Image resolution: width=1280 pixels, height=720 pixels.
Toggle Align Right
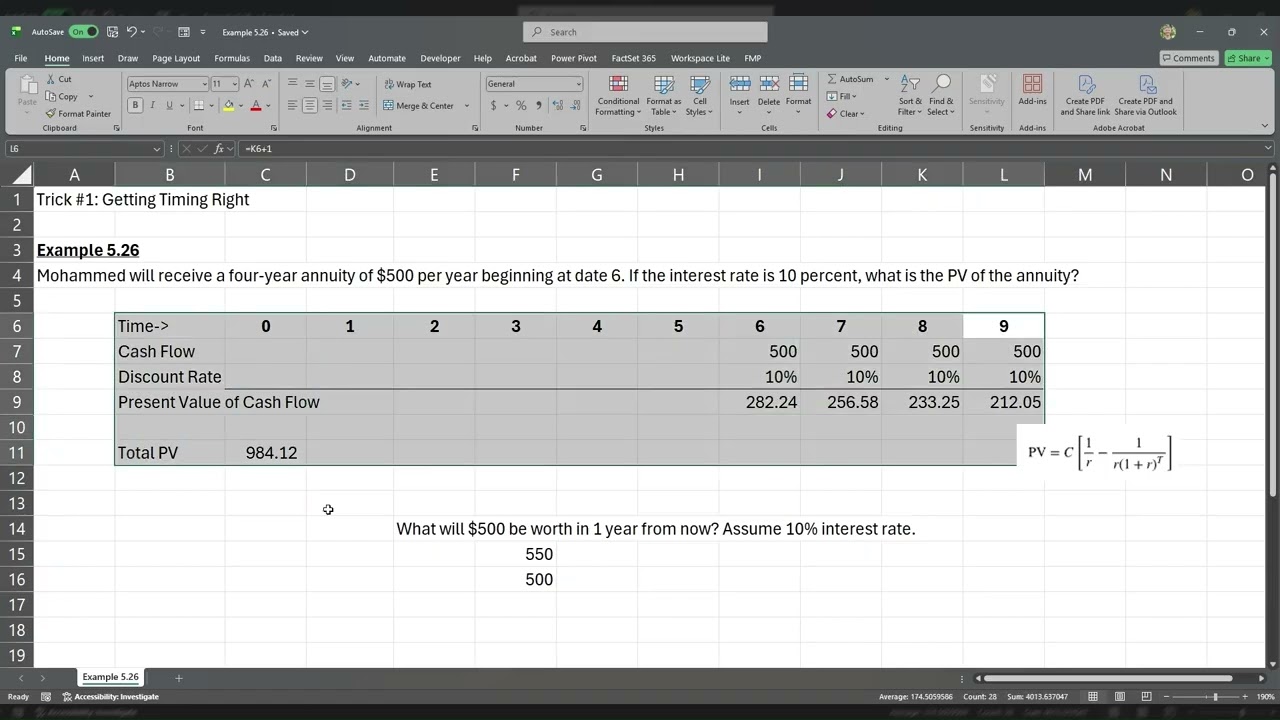[326, 105]
